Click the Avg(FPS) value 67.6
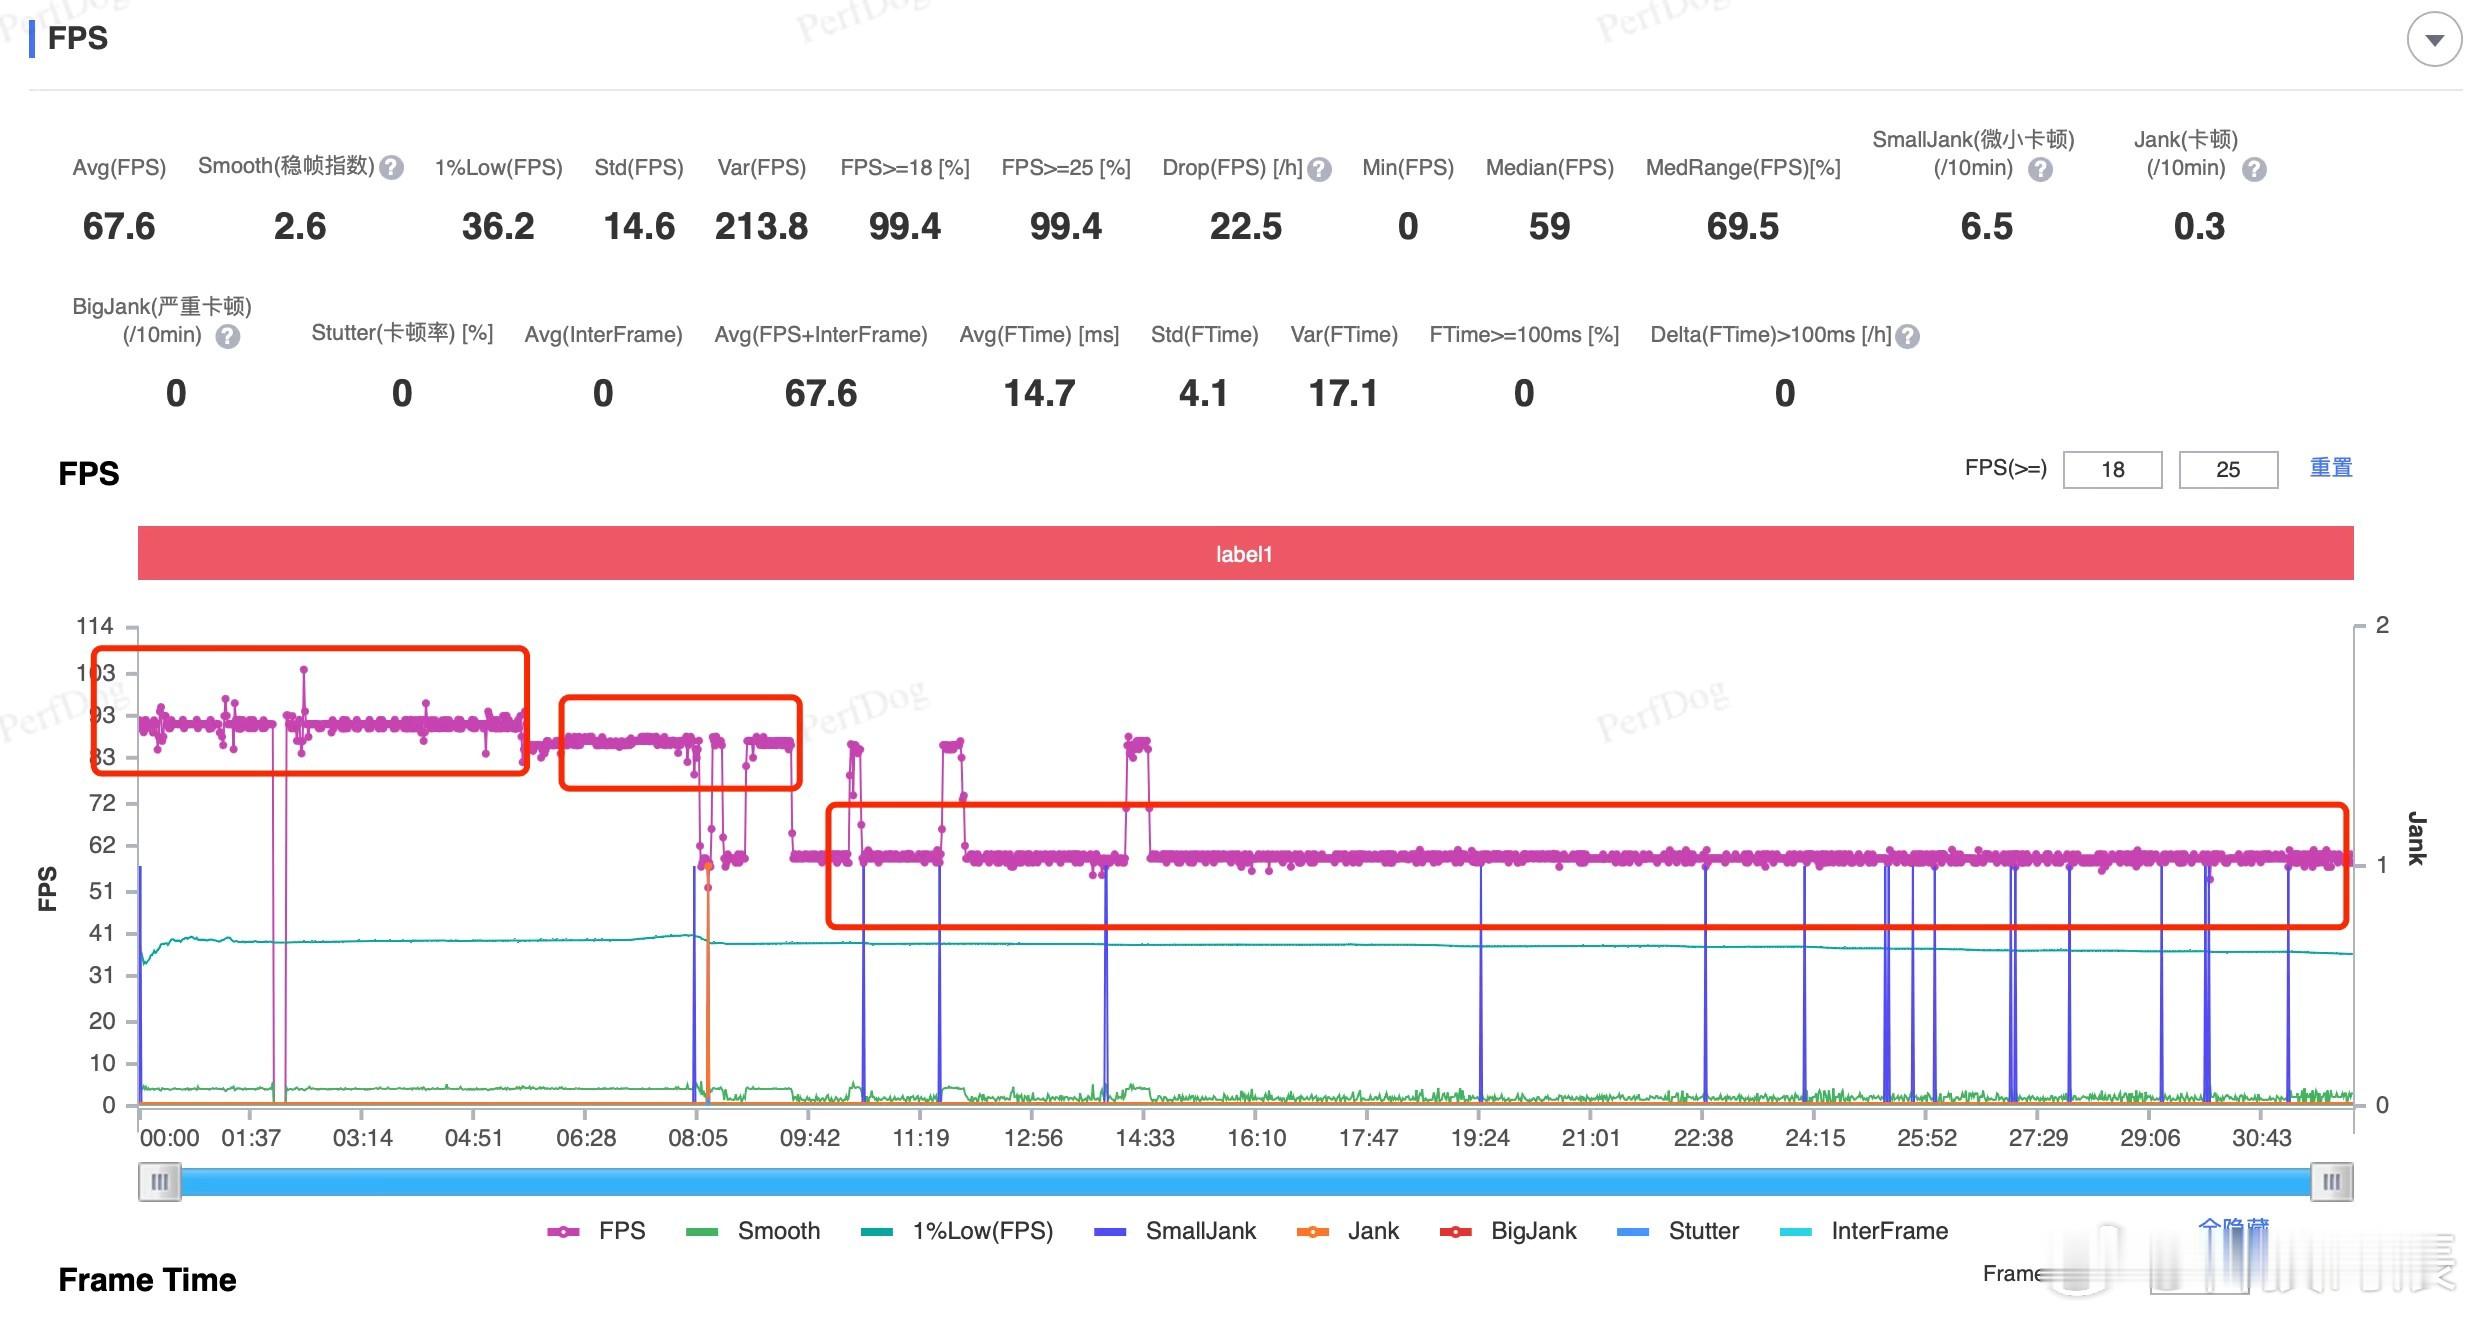This screenshot has width=2476, height=1322. coord(119,227)
